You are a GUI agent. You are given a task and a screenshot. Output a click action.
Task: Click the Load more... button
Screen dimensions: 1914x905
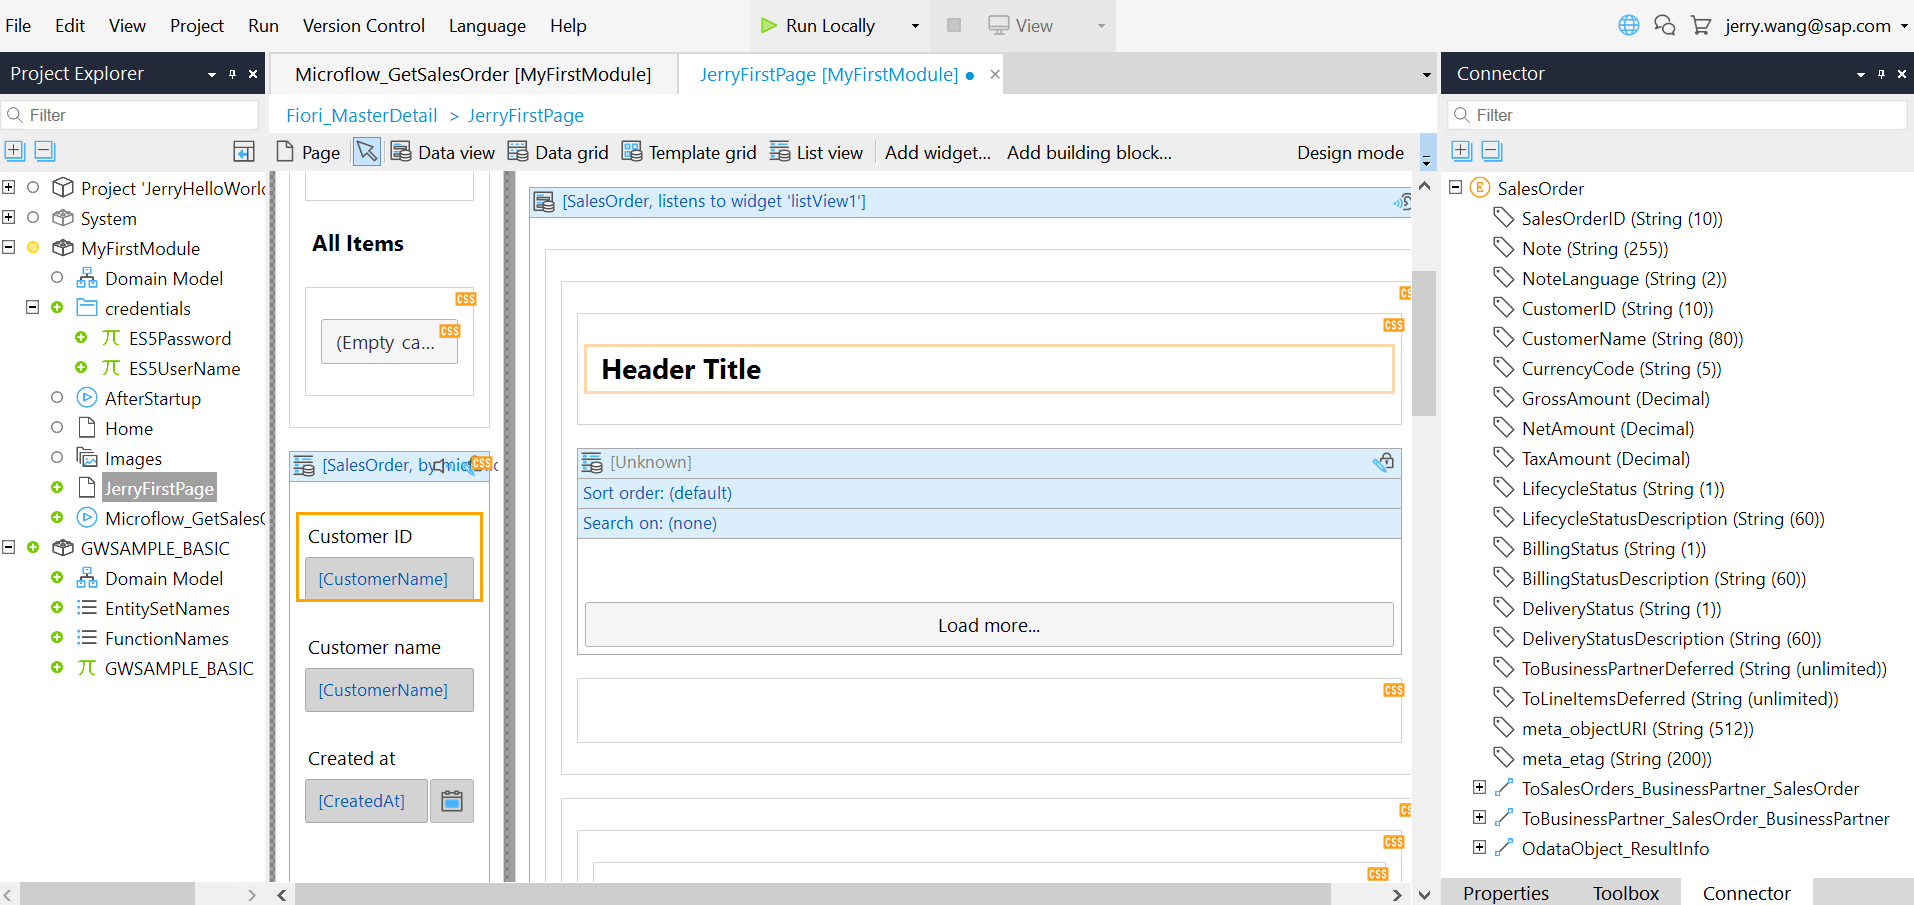pyautogui.click(x=989, y=625)
